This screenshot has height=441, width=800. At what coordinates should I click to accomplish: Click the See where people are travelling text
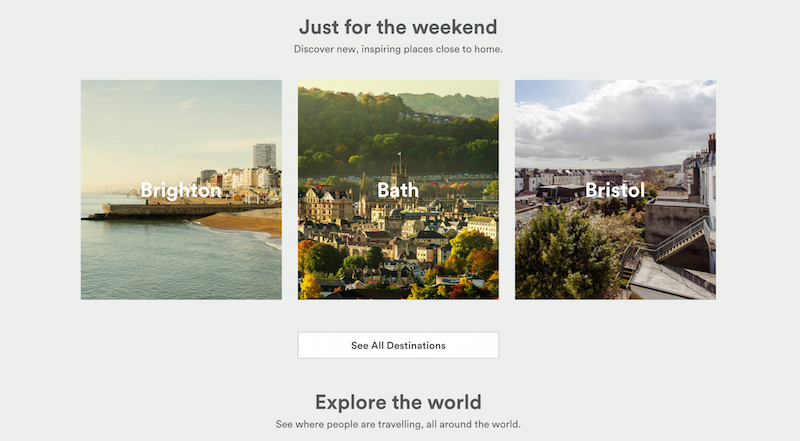click(x=398, y=424)
